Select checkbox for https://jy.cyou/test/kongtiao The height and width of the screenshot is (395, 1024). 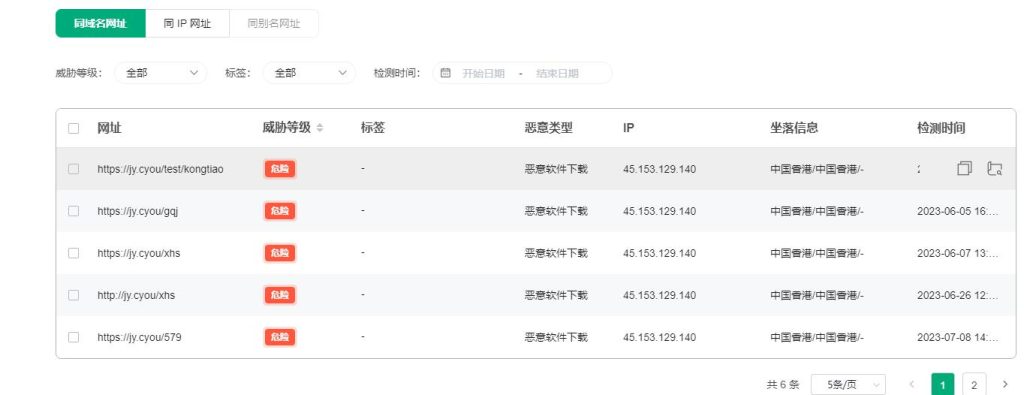click(73, 168)
